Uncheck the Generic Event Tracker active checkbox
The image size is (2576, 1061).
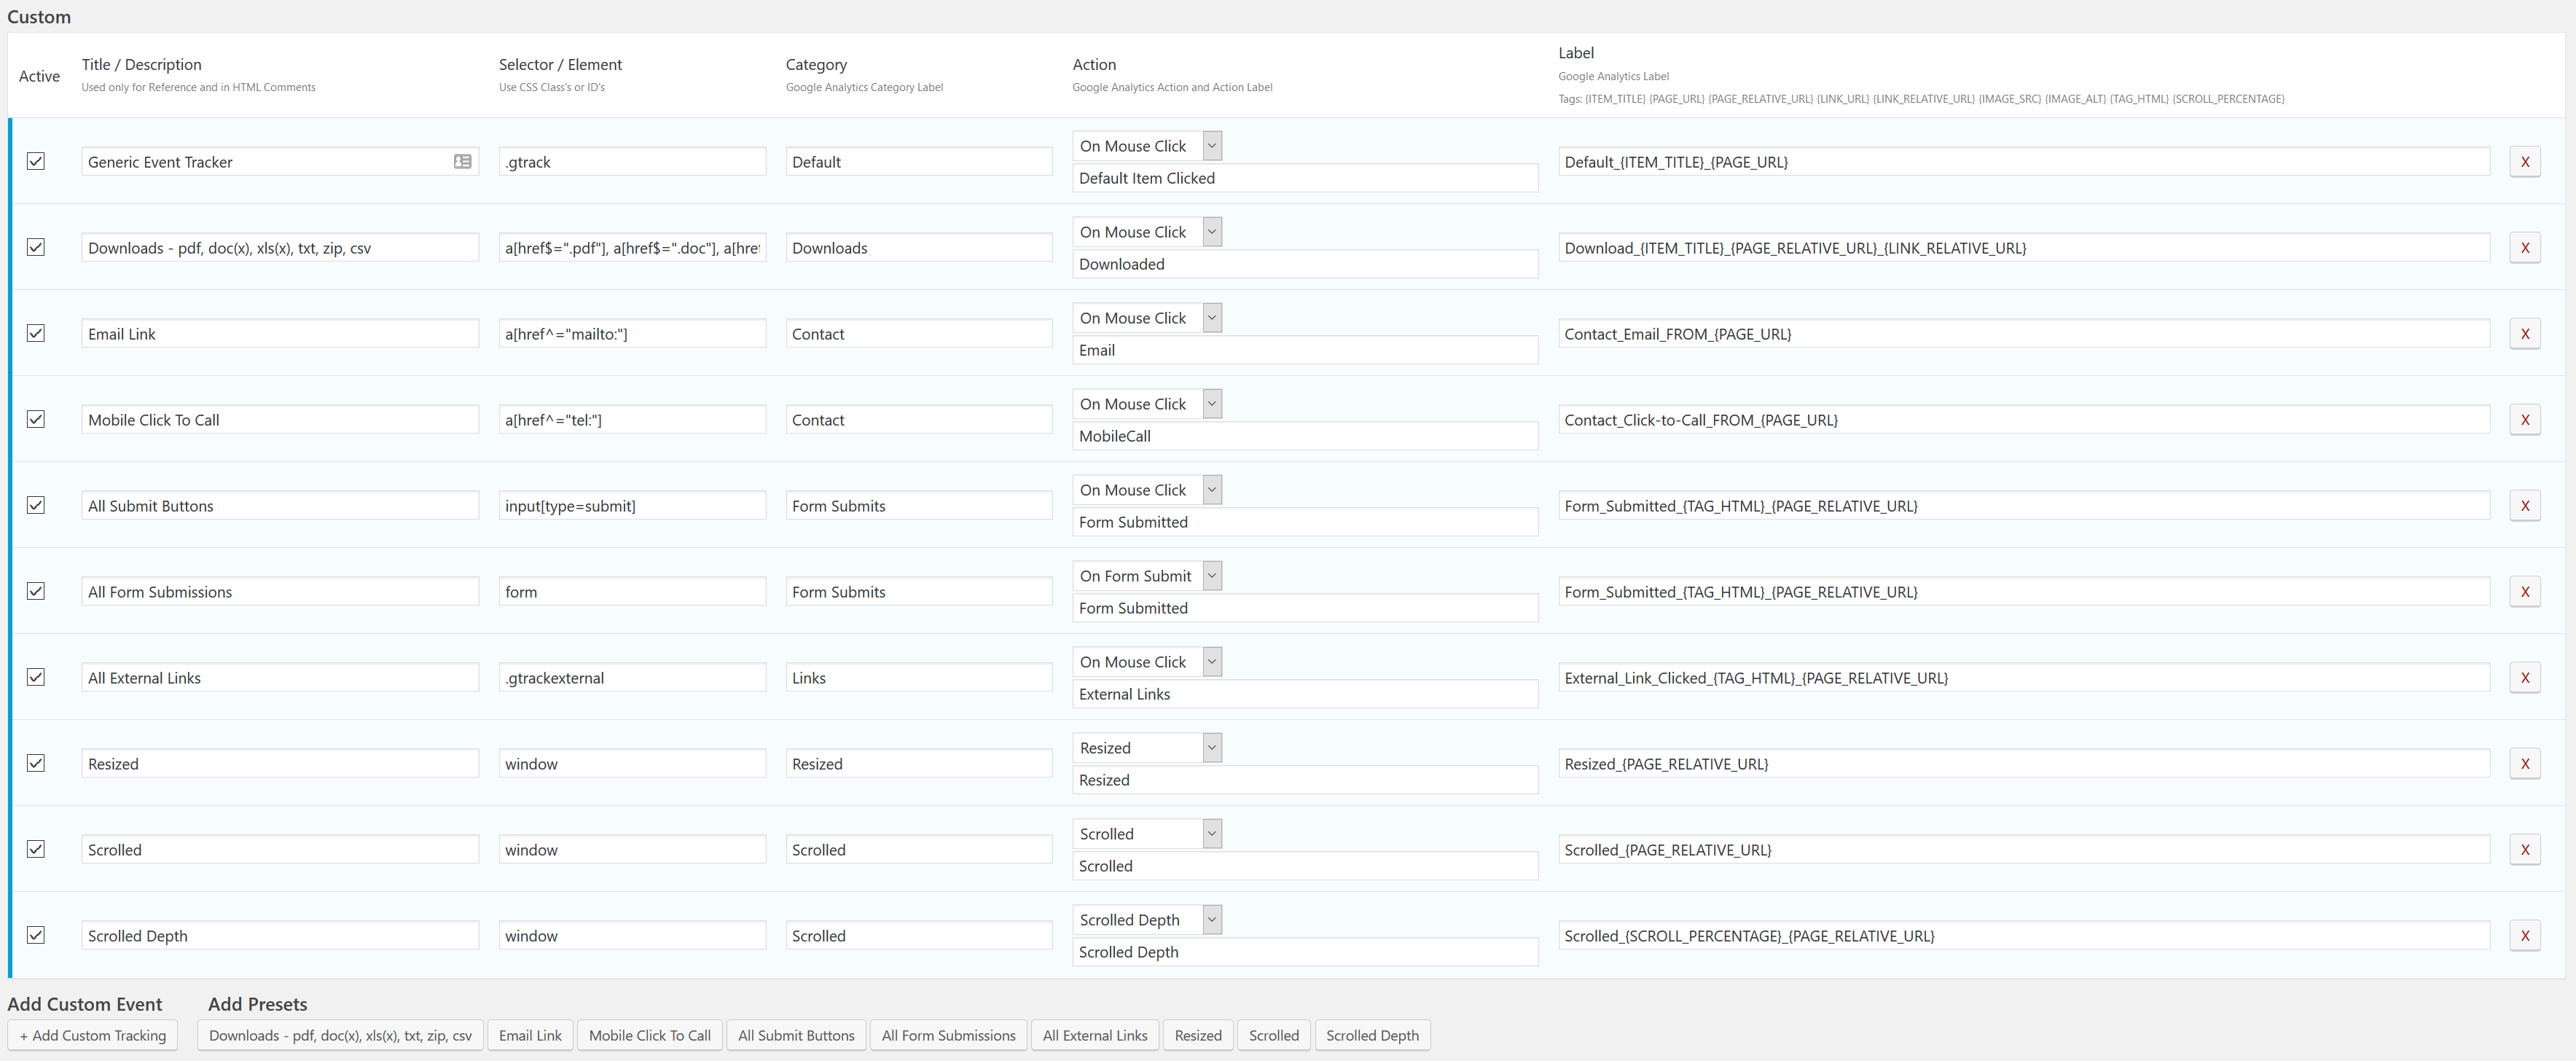coord(36,161)
